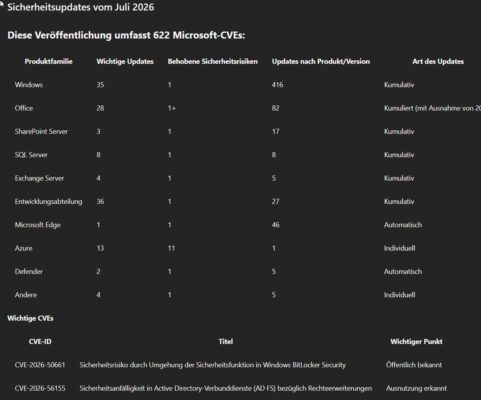Click the "Andere" product family cell
The height and width of the screenshot is (400, 481).
[26, 295]
